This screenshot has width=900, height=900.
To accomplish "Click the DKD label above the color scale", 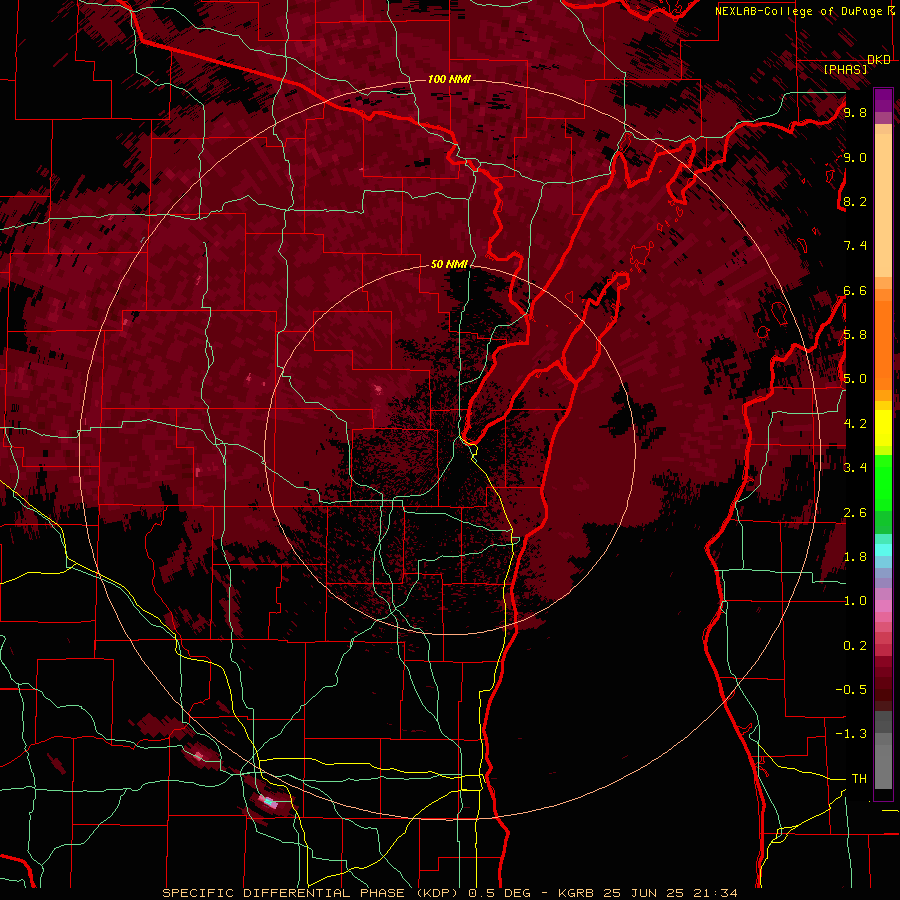I will 879,60.
